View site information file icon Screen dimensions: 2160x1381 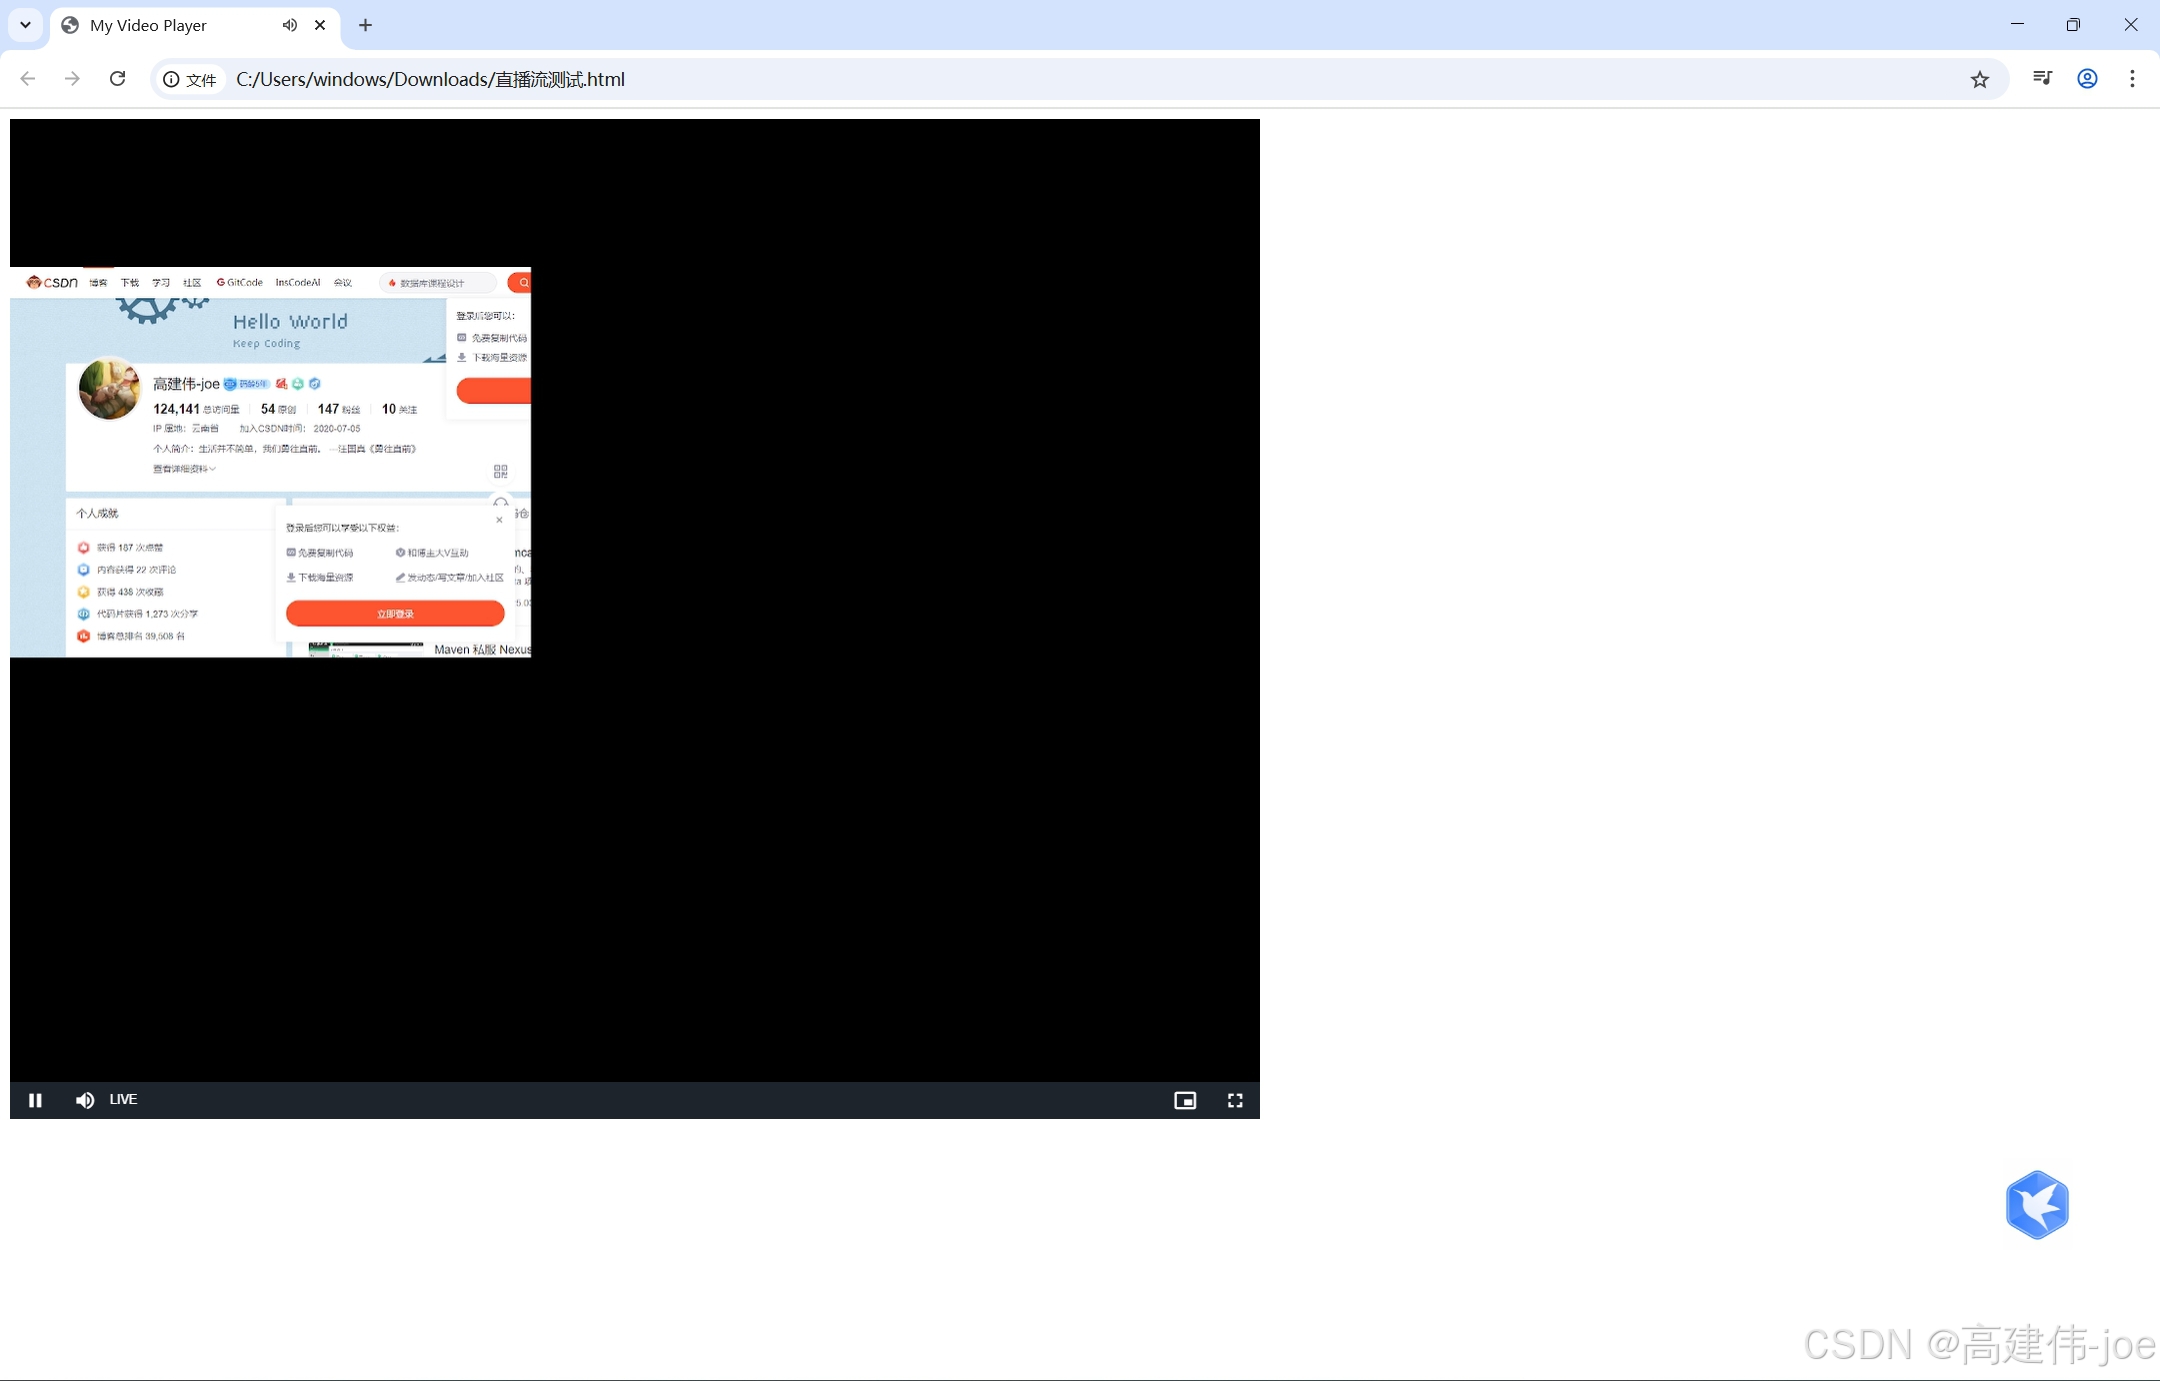[190, 79]
